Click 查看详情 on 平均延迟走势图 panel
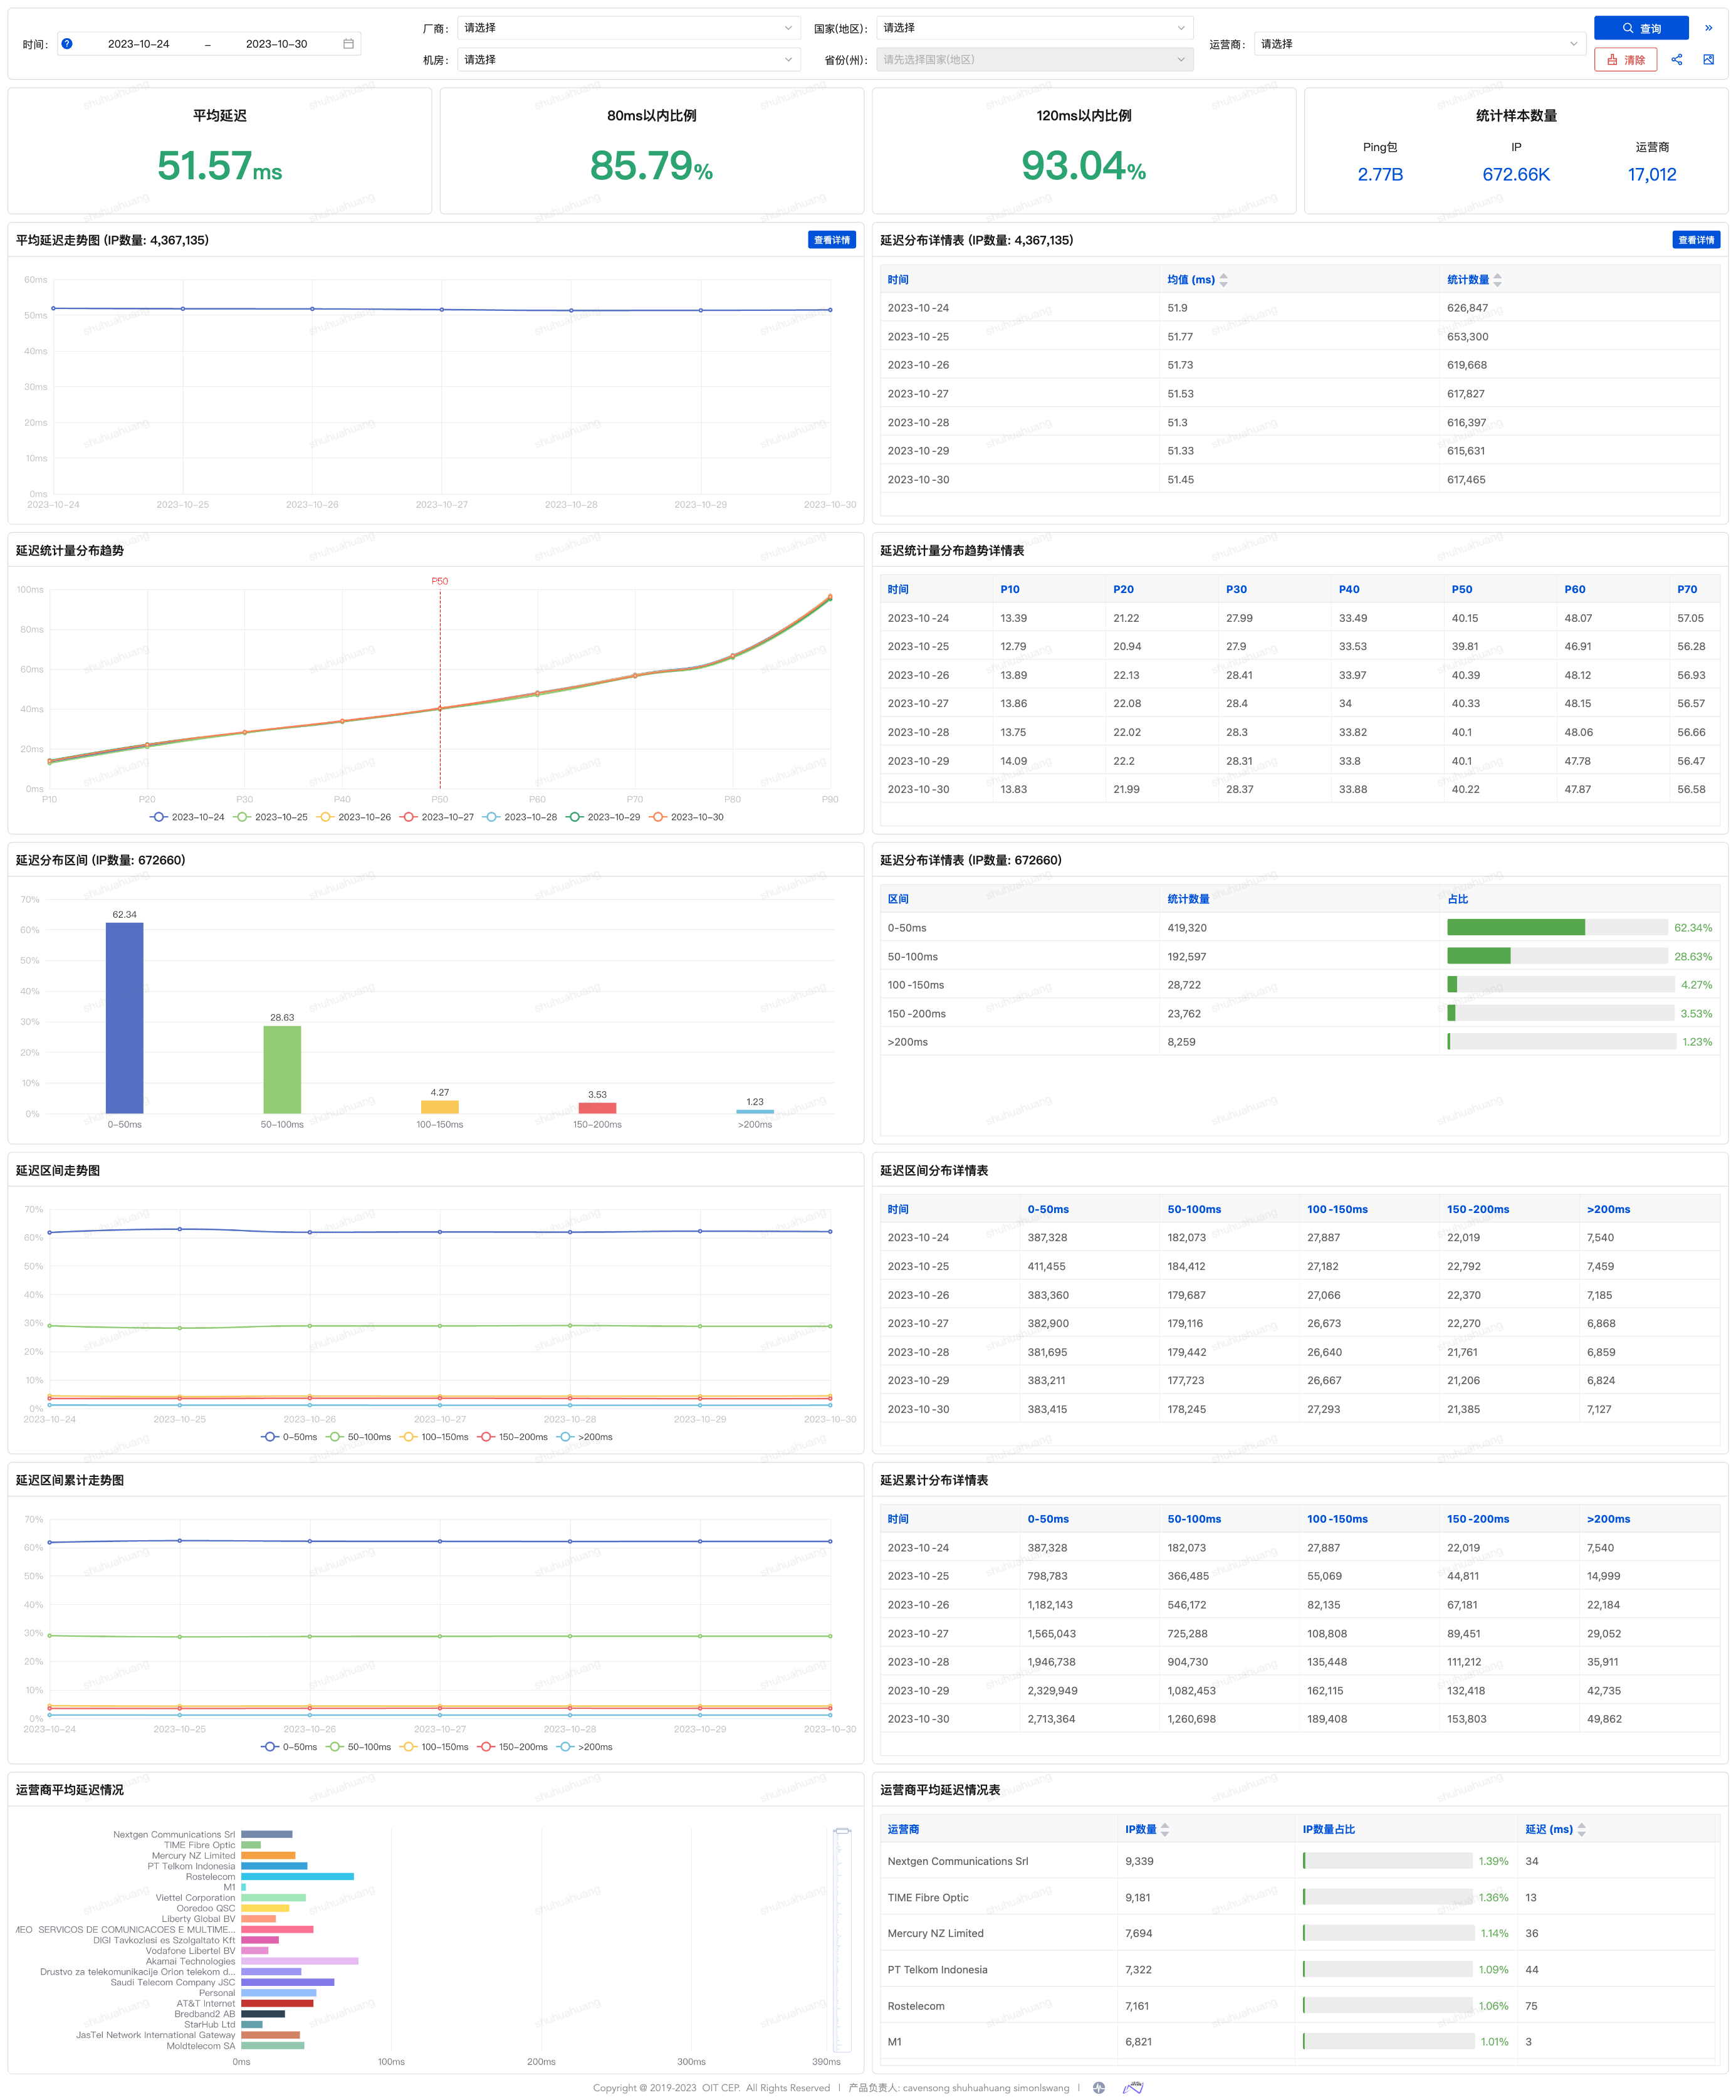This screenshot has height=2100, width=1736. point(831,240)
